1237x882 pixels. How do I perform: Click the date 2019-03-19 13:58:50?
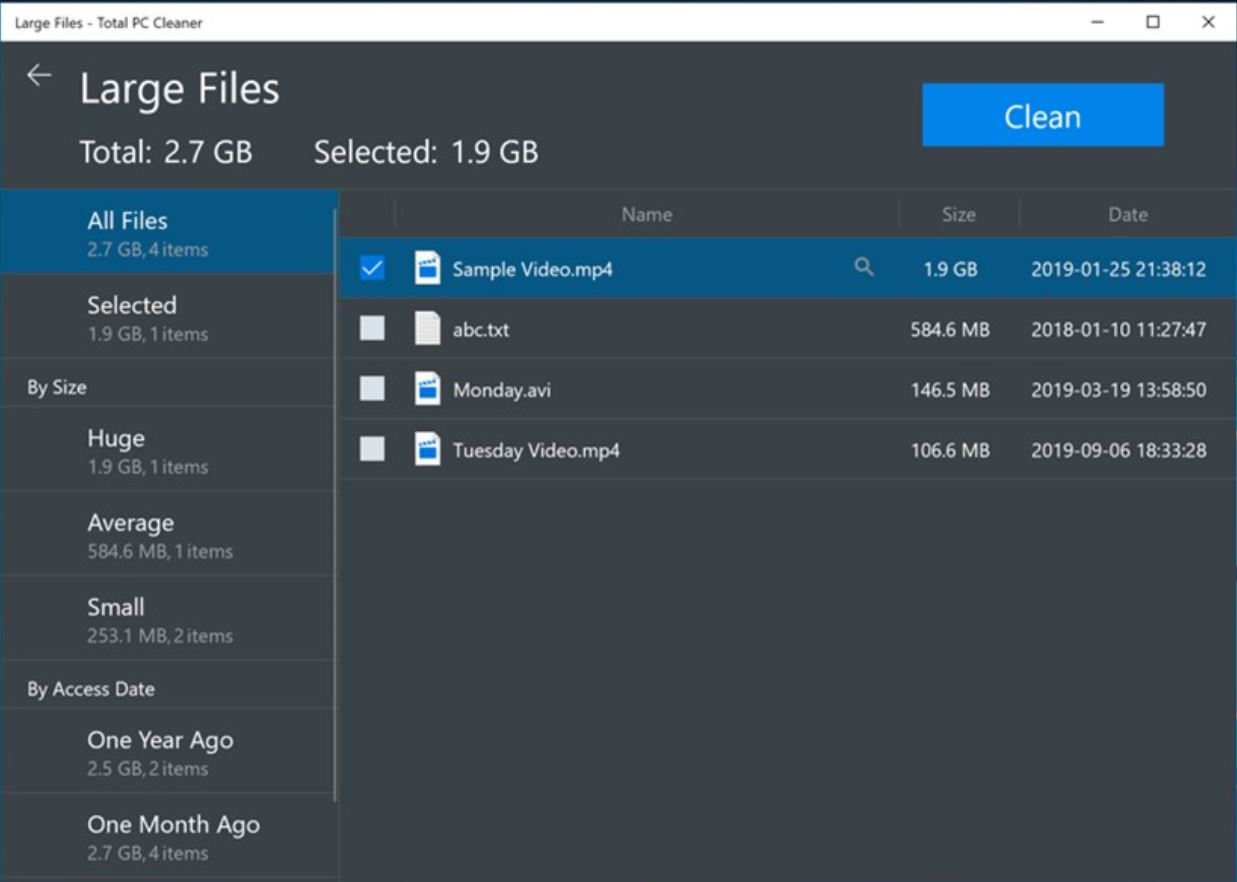[x=1119, y=390]
